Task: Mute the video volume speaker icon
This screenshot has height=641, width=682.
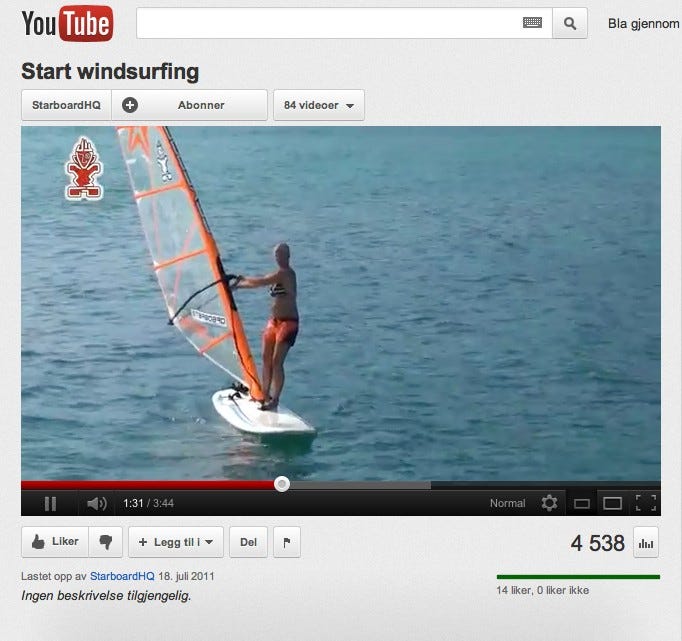Action: click(x=97, y=504)
